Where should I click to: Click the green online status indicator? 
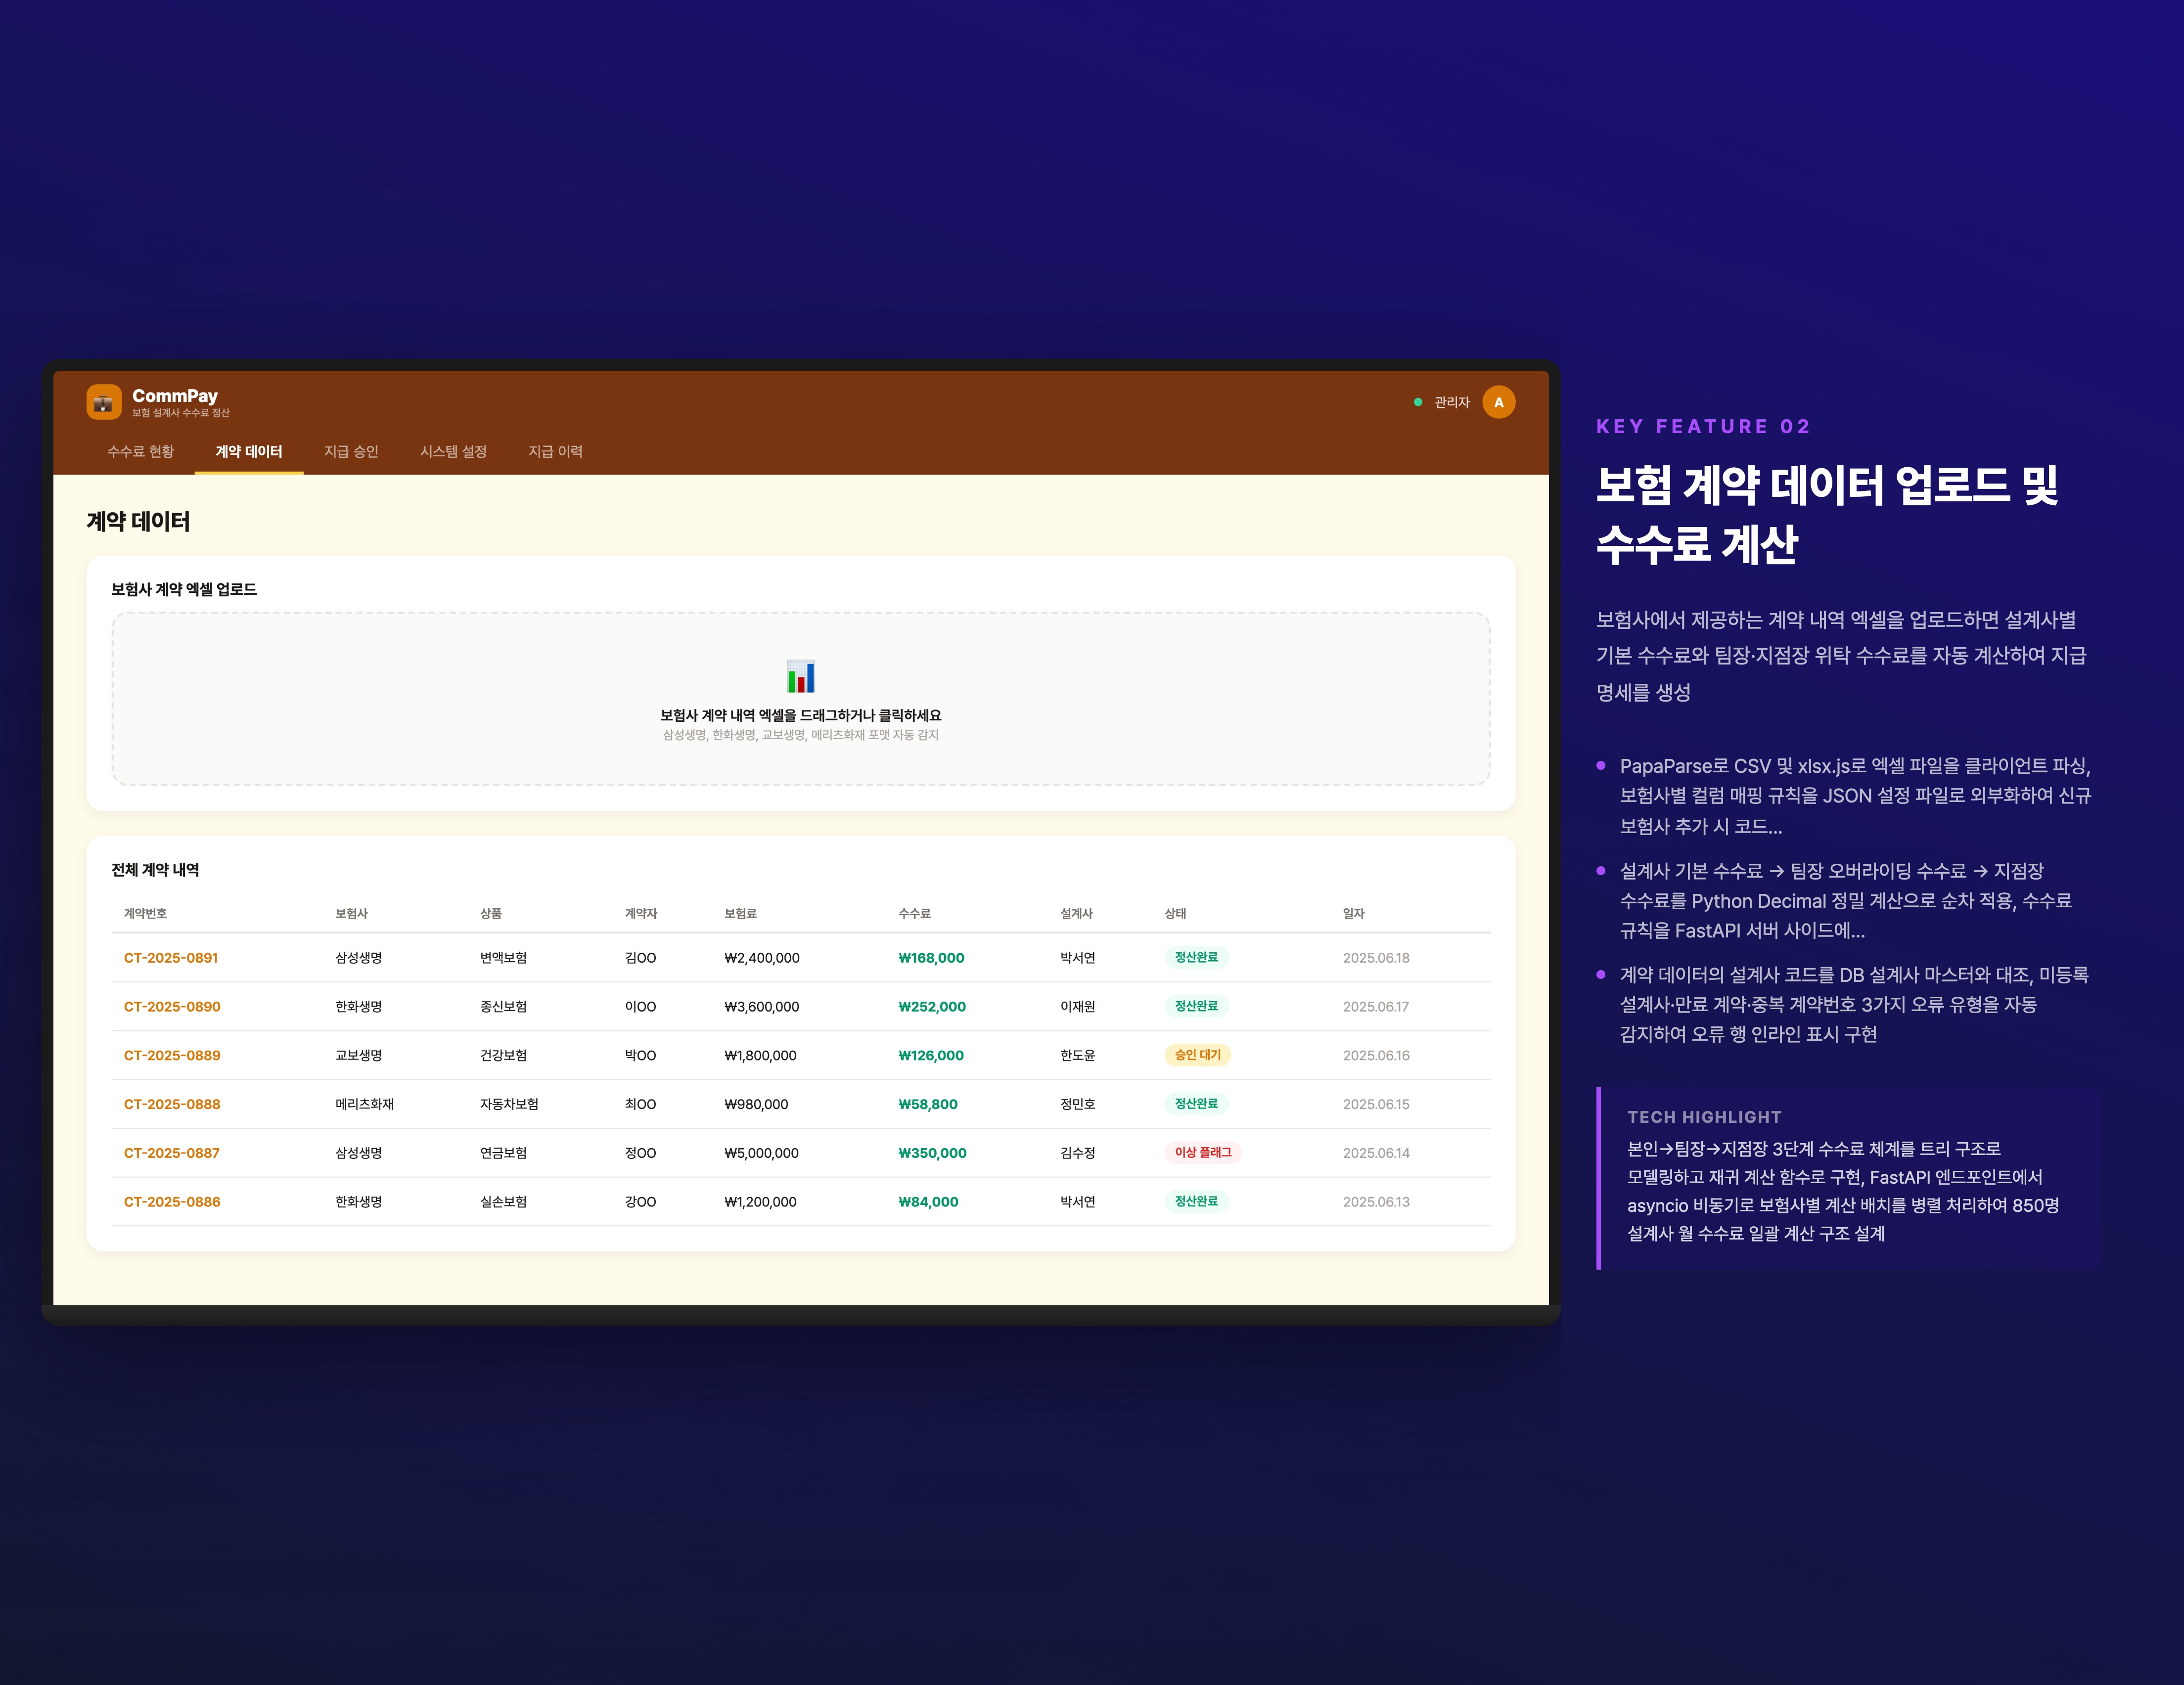(1417, 401)
